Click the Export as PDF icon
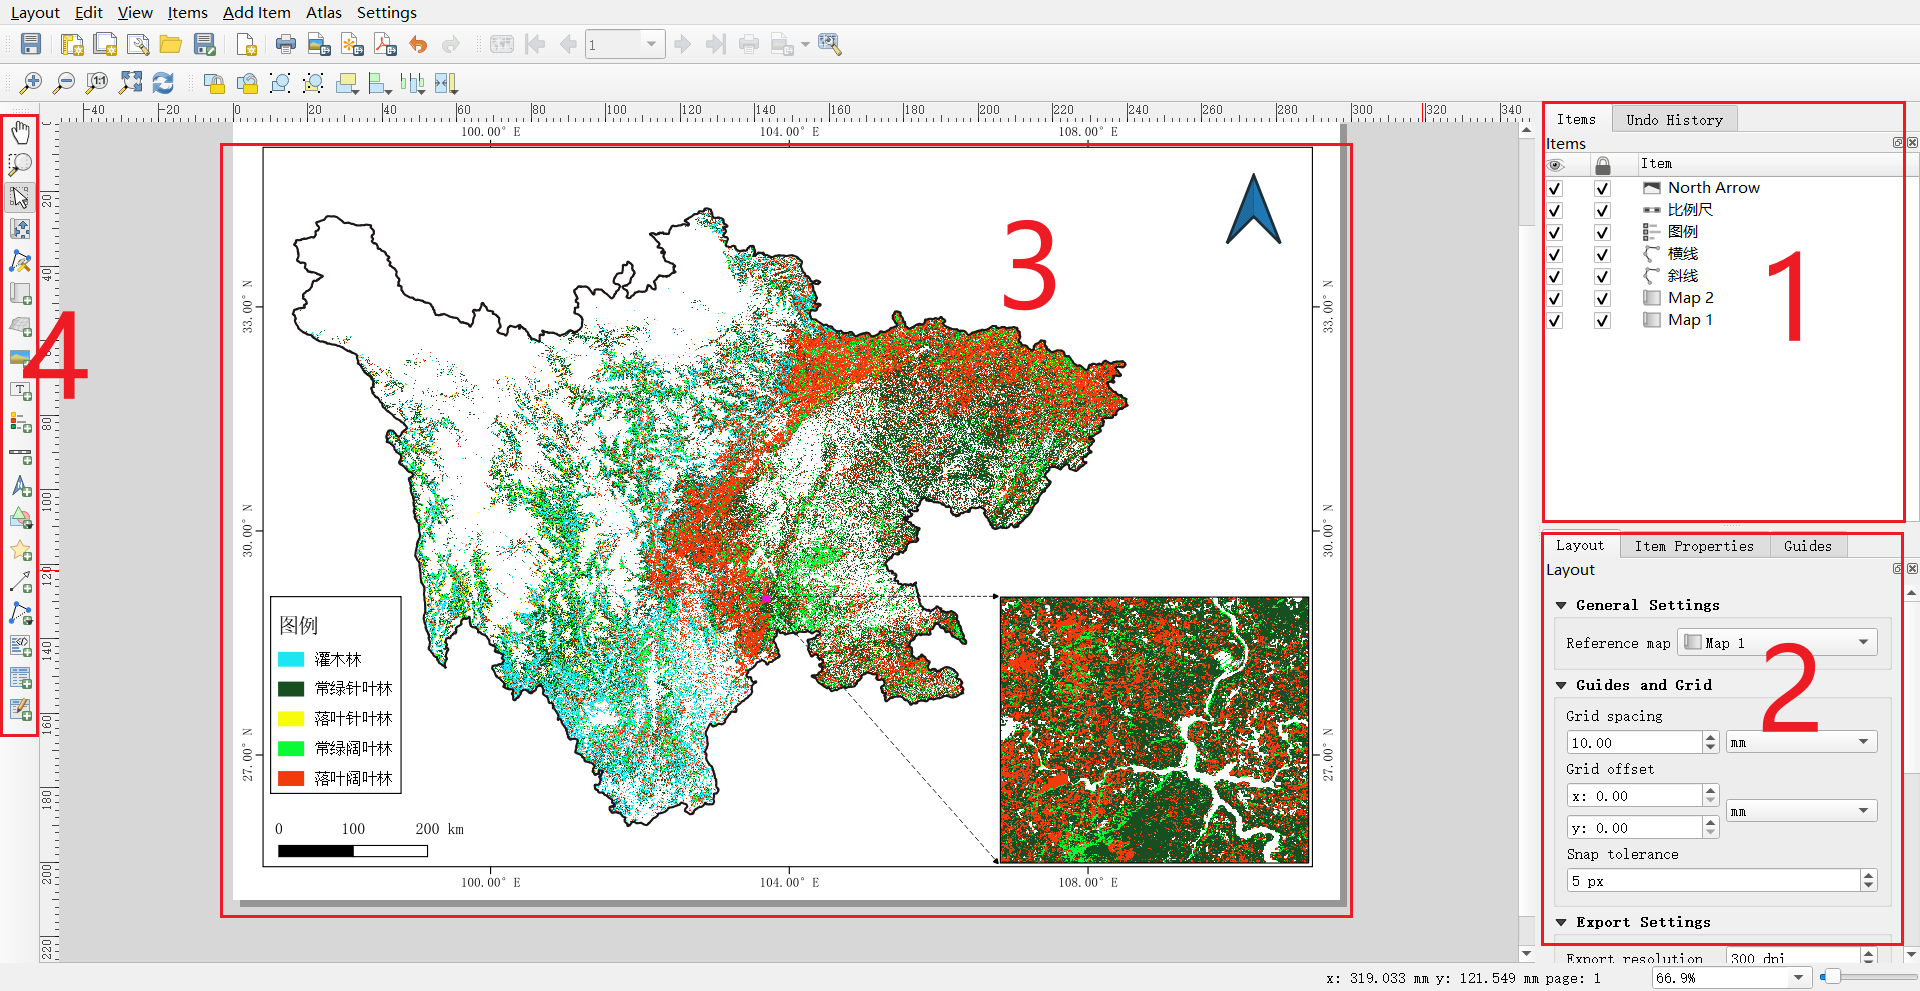The image size is (1920, 991). pos(384,44)
